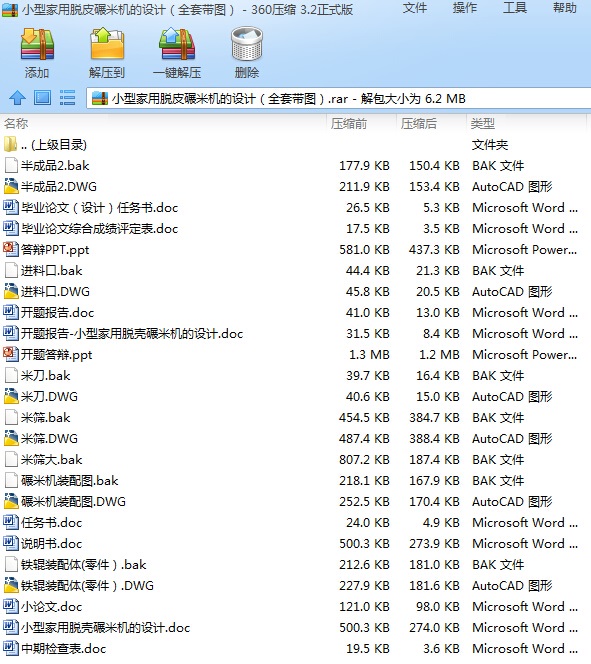Select the 米筛大.bak file icon
Image resolution: width=591 pixels, height=664 pixels.
11,459
